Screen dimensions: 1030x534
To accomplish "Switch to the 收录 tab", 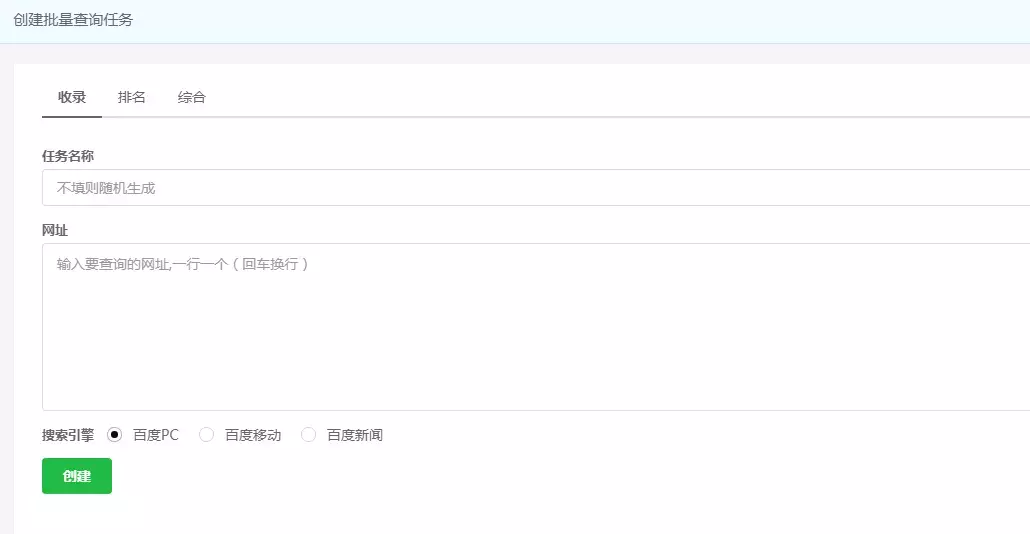I will (72, 97).
